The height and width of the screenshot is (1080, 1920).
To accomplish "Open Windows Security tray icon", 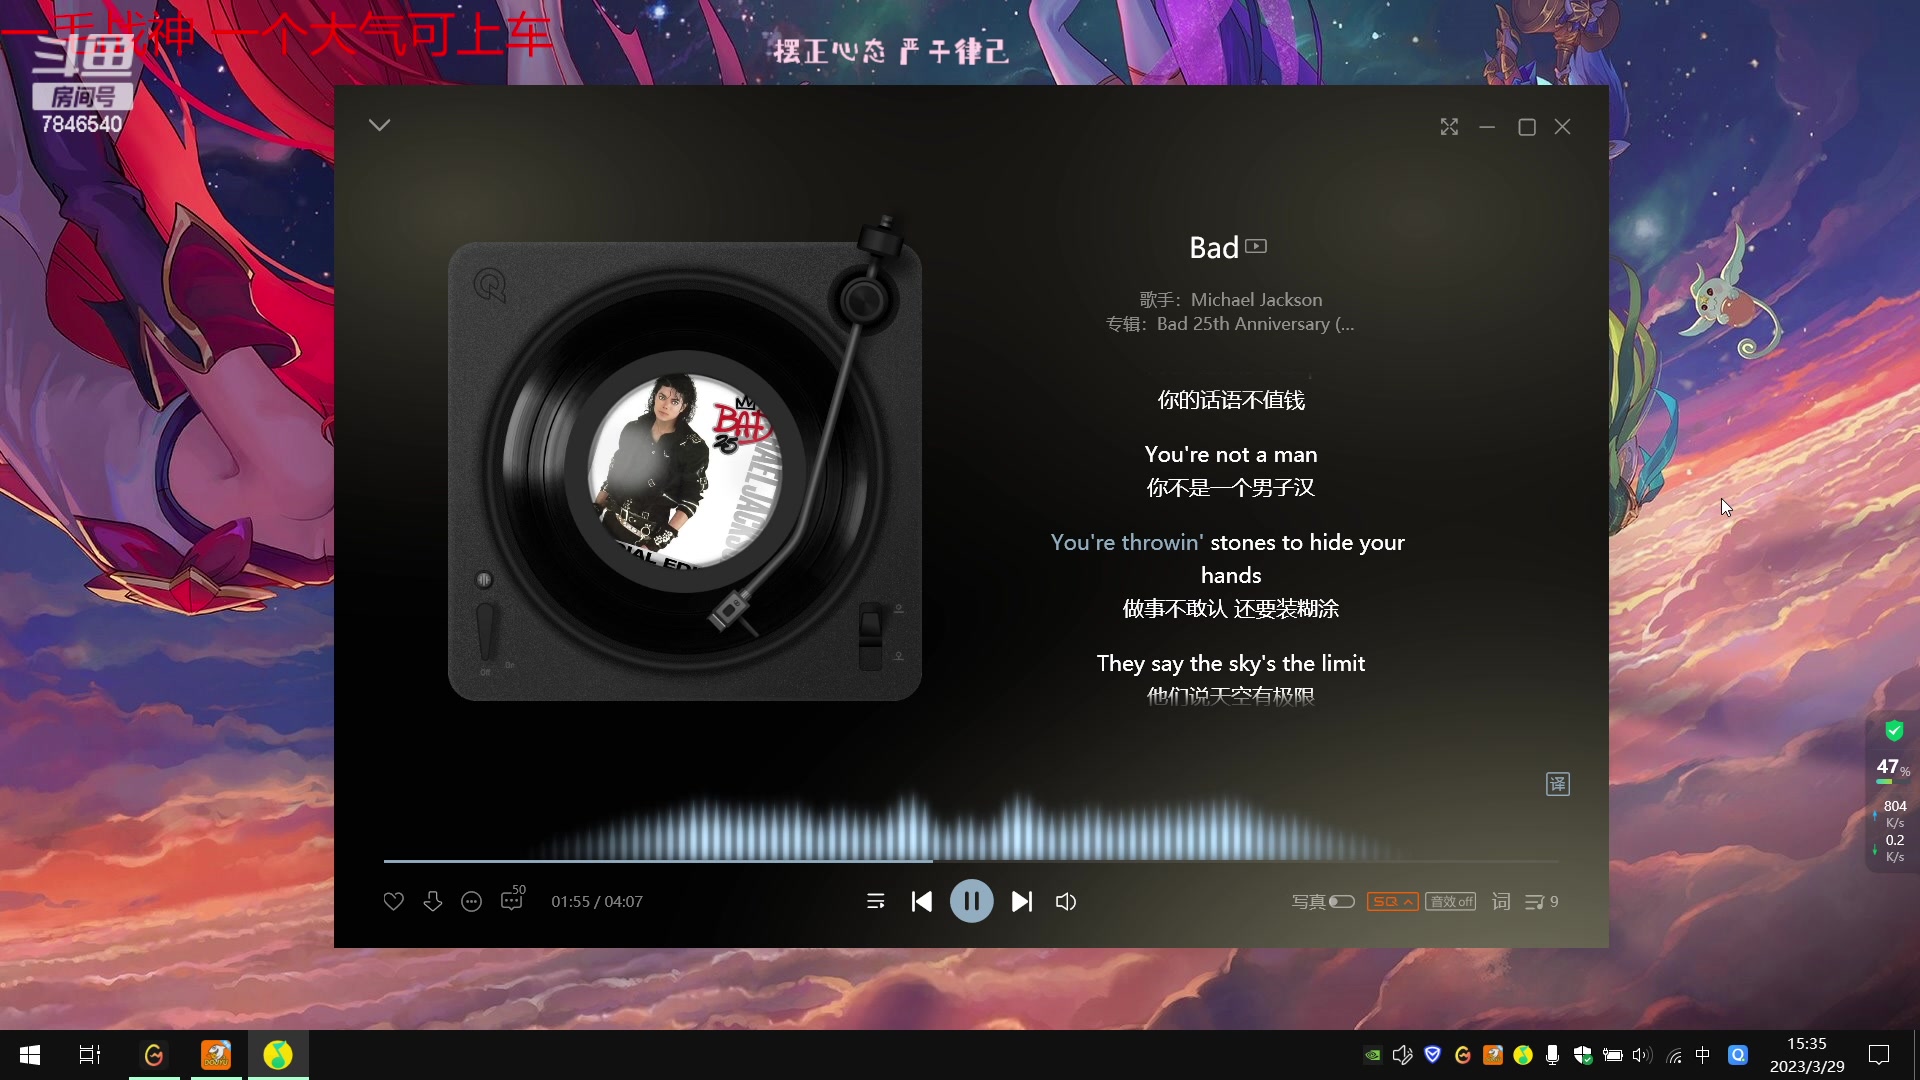I will point(1582,1055).
